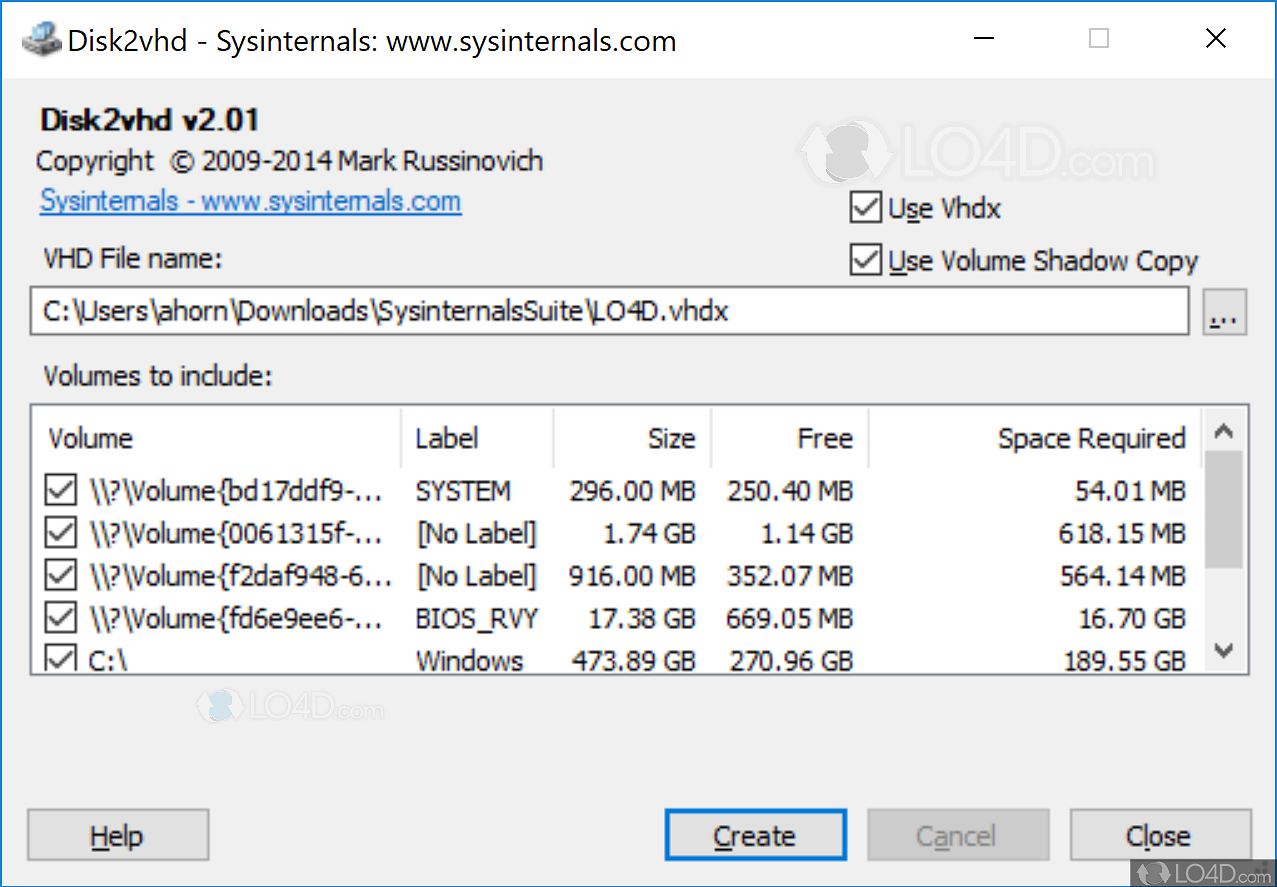Uncheck the first [No Label] volume

pyautogui.click(x=59, y=531)
